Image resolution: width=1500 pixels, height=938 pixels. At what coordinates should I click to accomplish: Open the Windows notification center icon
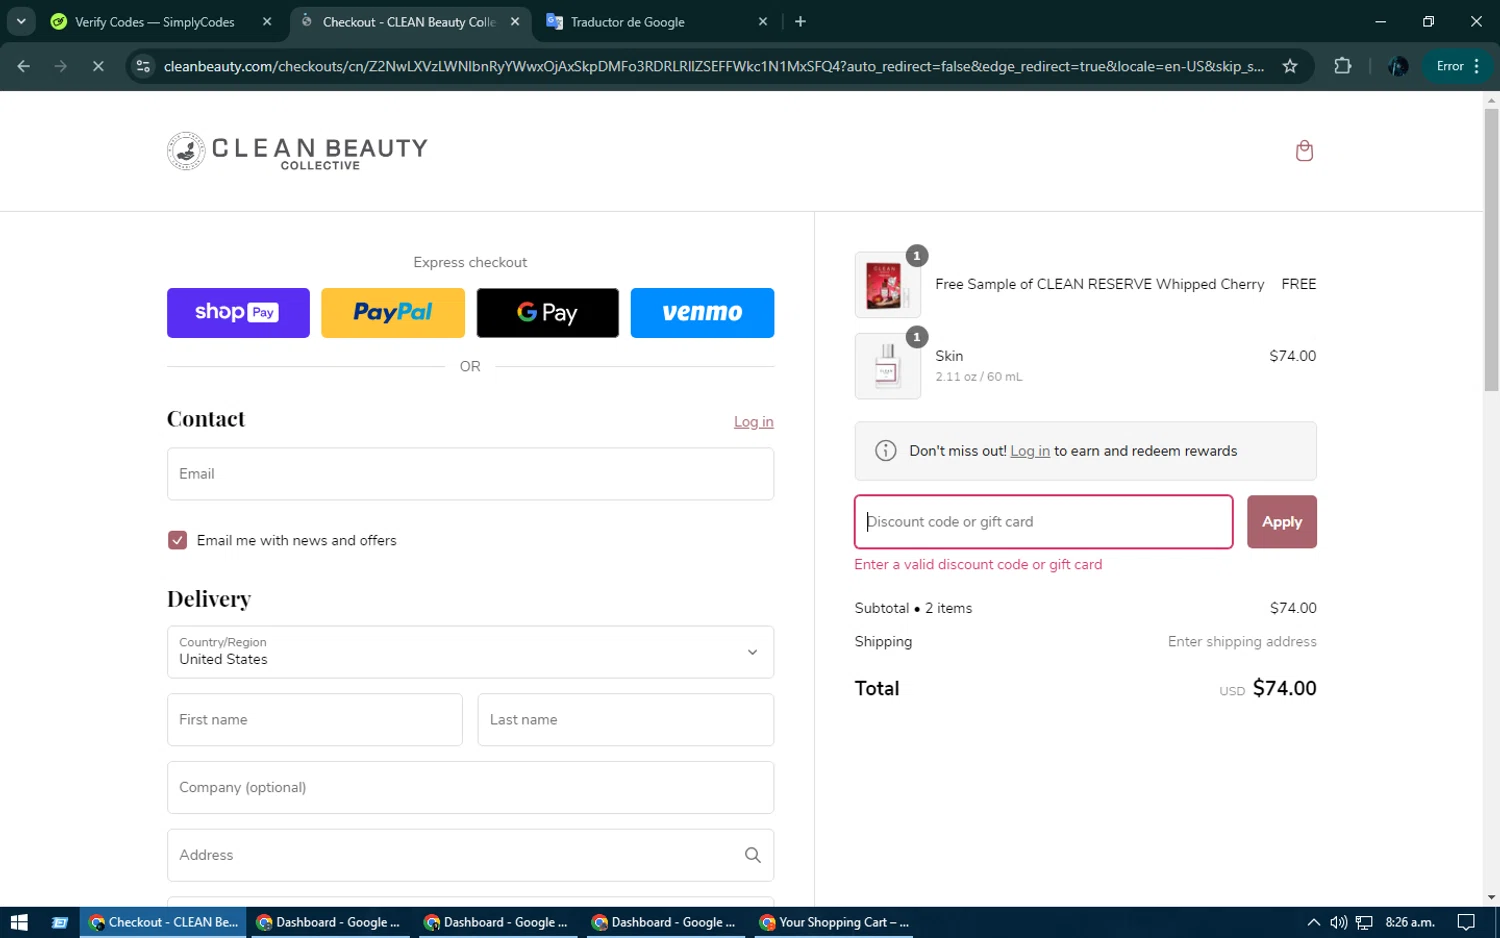click(1466, 922)
